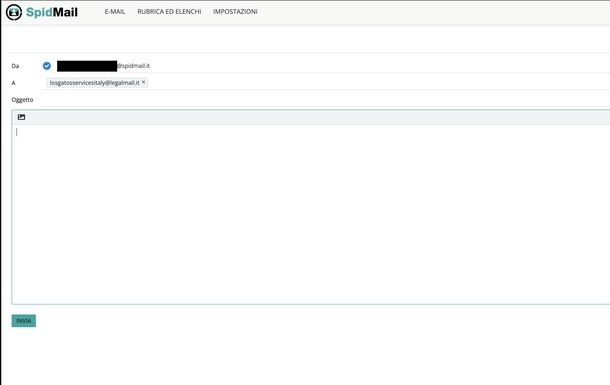The image size is (610, 385).
Task: Click the Oggetto label
Action: [22, 100]
